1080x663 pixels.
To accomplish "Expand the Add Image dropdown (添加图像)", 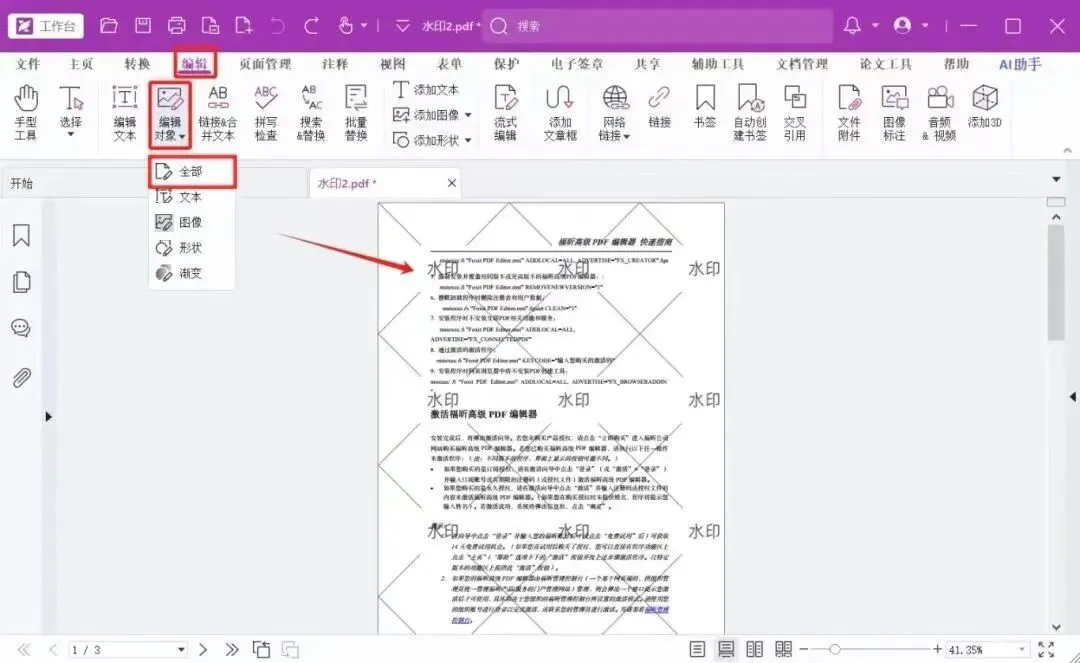I will point(468,115).
